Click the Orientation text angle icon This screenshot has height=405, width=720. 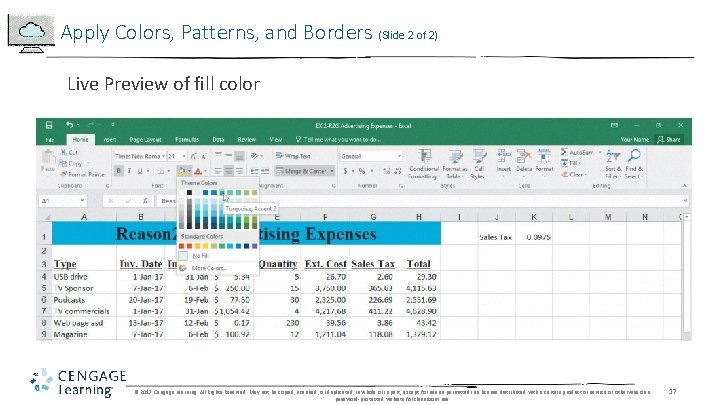pos(254,156)
